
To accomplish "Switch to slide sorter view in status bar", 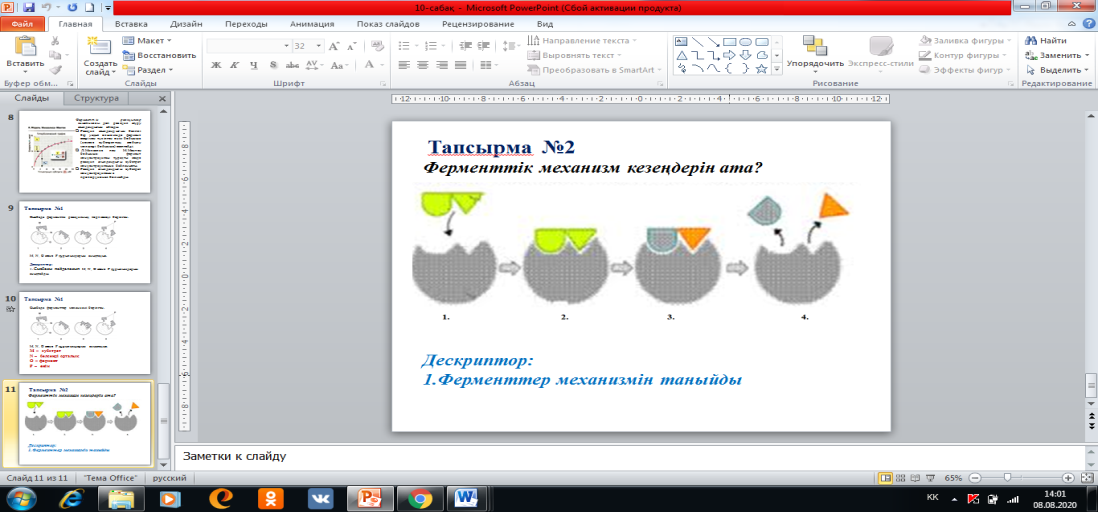I will coord(898,478).
